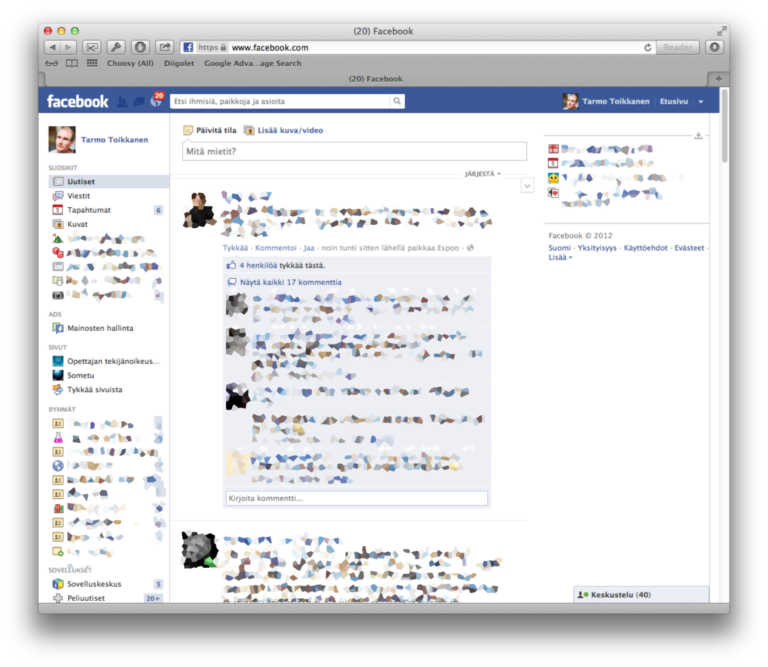The image size is (768, 667).
Task: Open the Tarmo Toikkanen name link in the sidebar
Action: click(x=115, y=140)
